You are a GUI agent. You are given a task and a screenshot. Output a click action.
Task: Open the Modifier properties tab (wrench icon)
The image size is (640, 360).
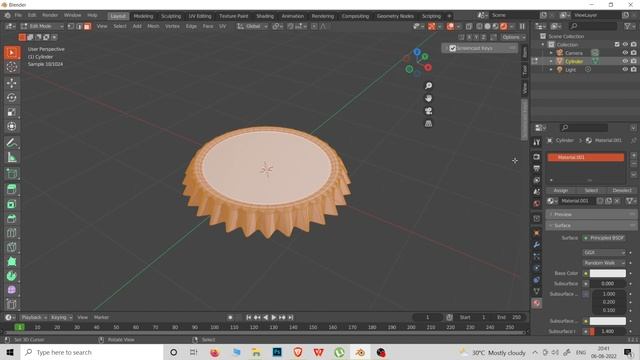[537, 244]
